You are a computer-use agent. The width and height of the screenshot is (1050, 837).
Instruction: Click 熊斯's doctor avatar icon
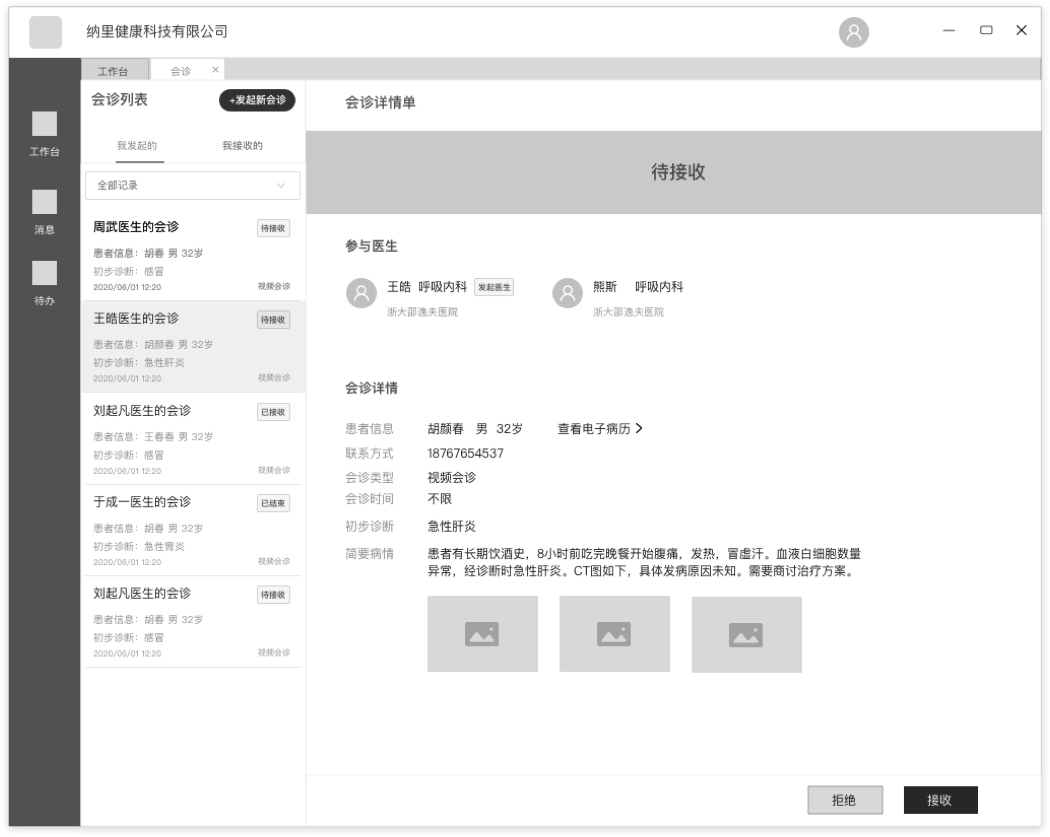pos(567,293)
